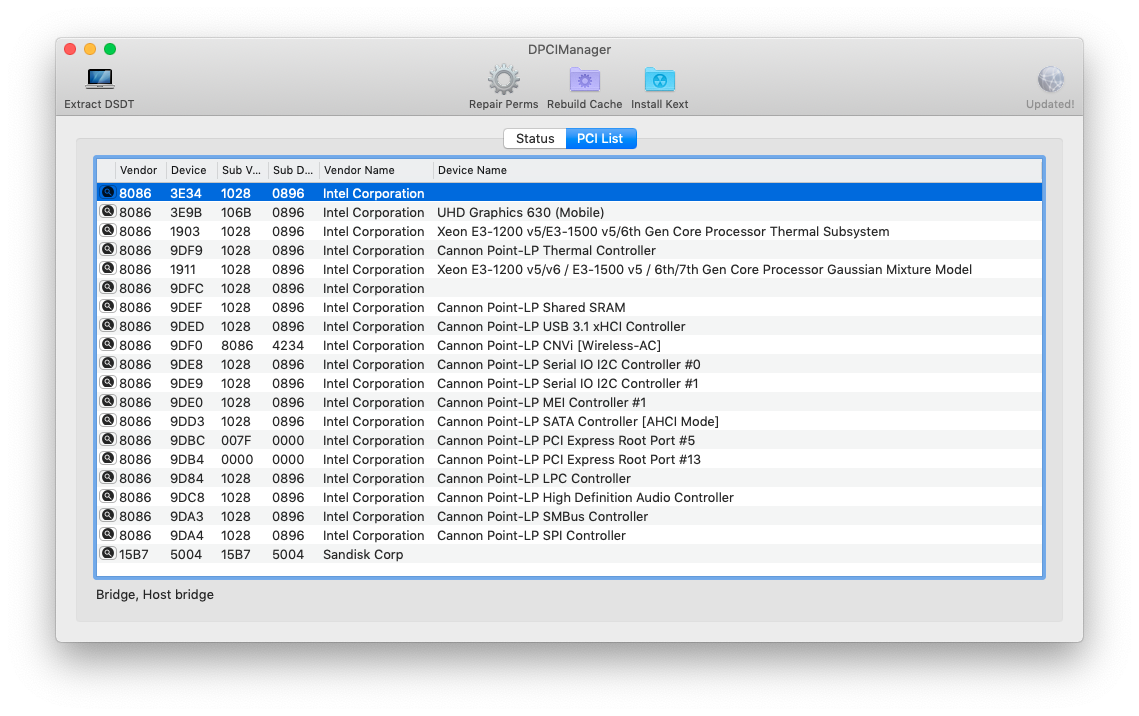Select the PCI List tab
1139x716 pixels.
coord(600,138)
